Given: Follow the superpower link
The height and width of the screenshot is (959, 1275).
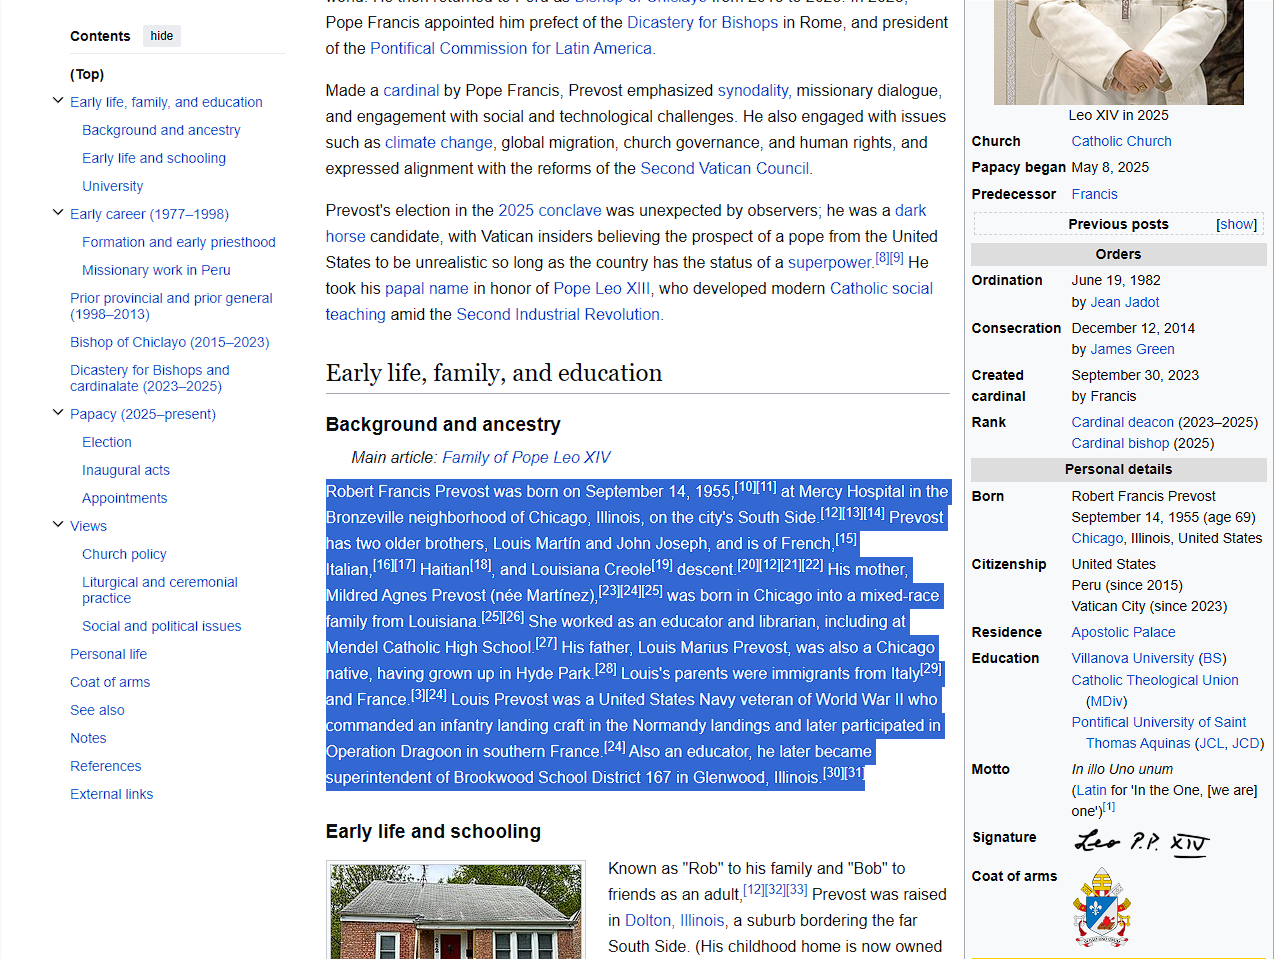Looking at the screenshot, I should point(830,262).
